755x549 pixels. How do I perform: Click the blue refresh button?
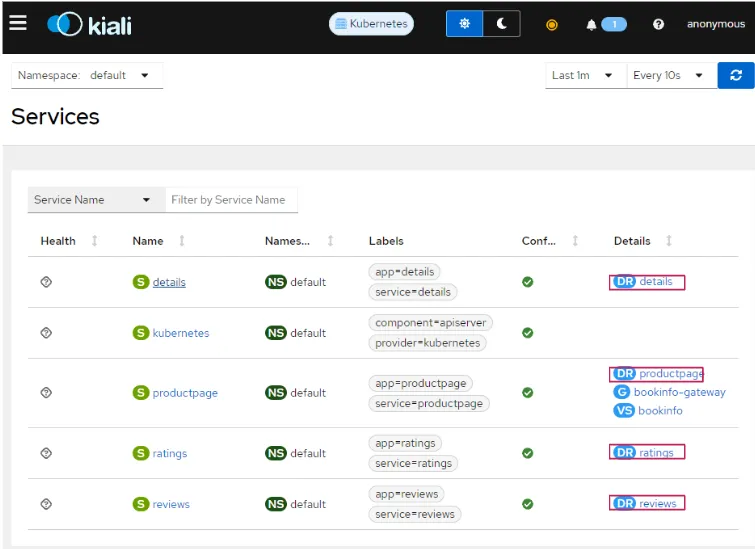[x=736, y=76]
